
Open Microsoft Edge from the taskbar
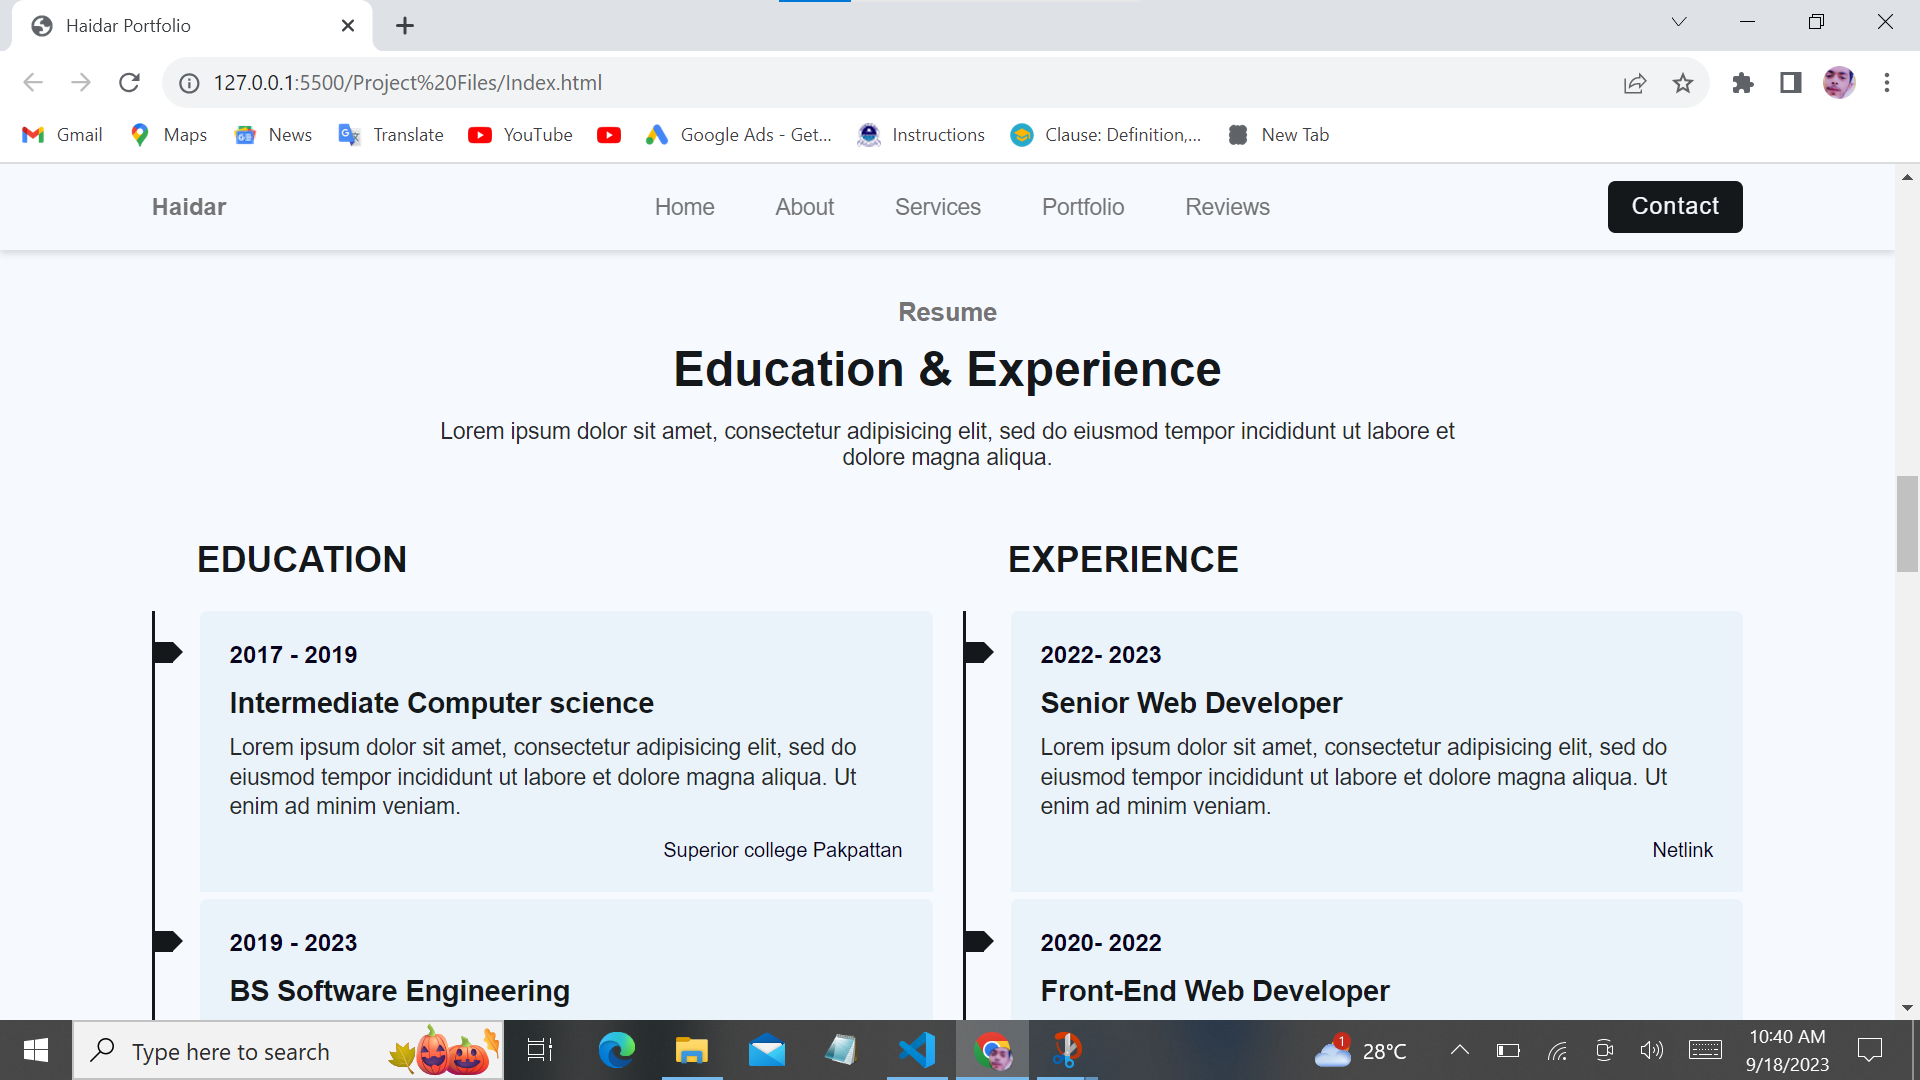pyautogui.click(x=616, y=1050)
